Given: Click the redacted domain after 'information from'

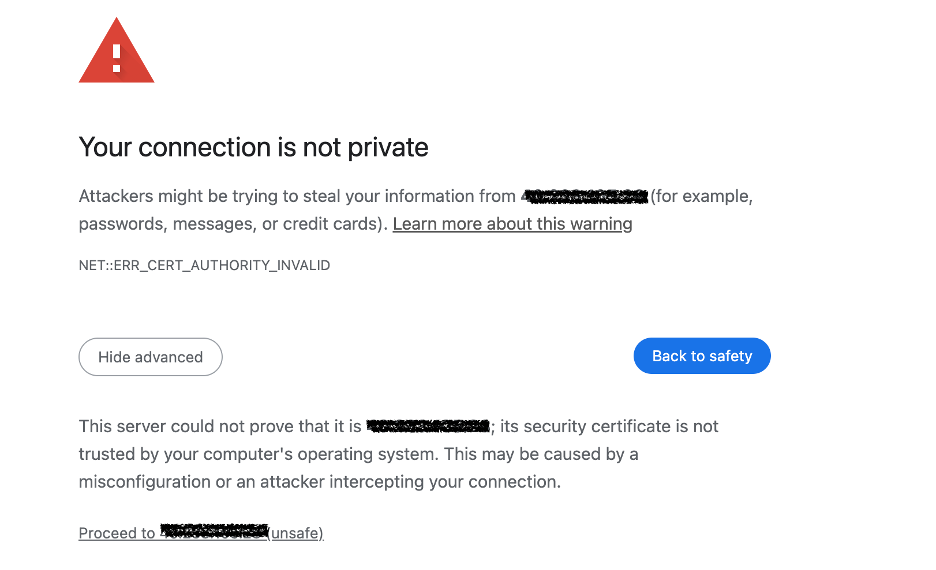Looking at the screenshot, I should coord(585,196).
